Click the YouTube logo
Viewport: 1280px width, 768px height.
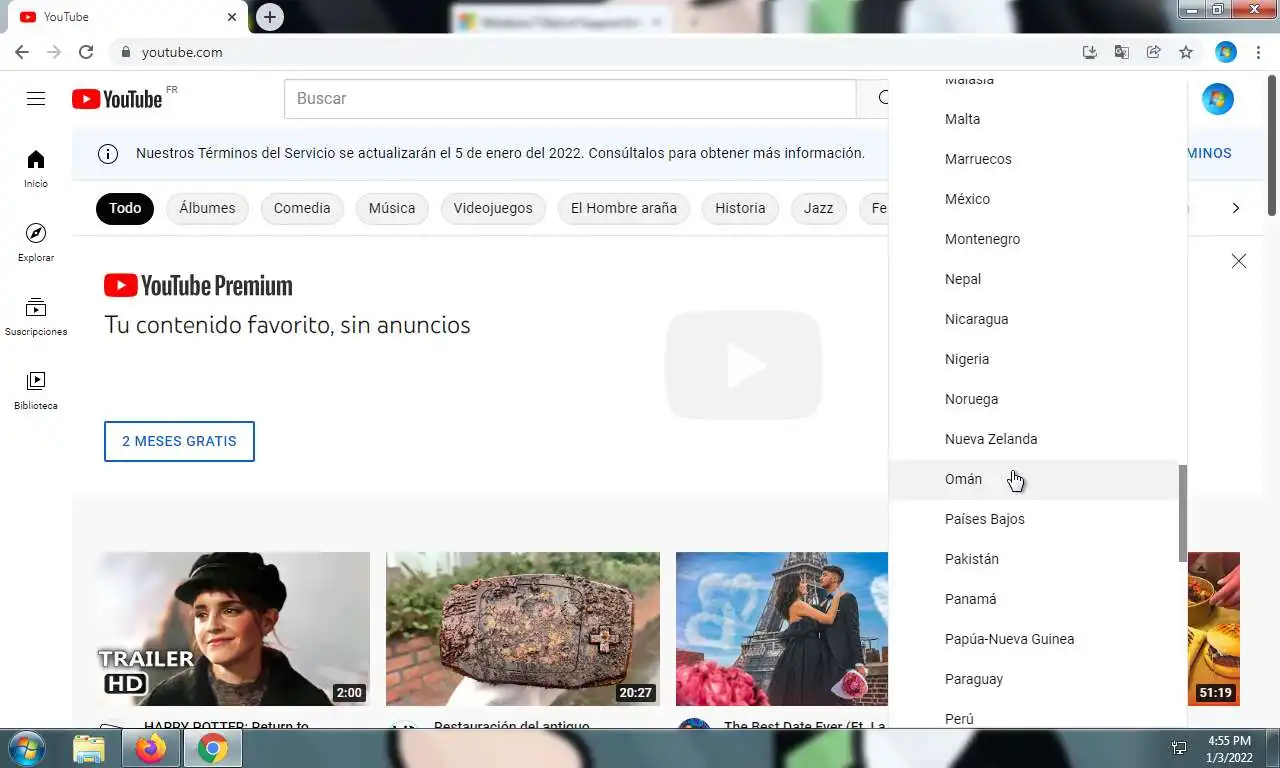[x=117, y=99]
